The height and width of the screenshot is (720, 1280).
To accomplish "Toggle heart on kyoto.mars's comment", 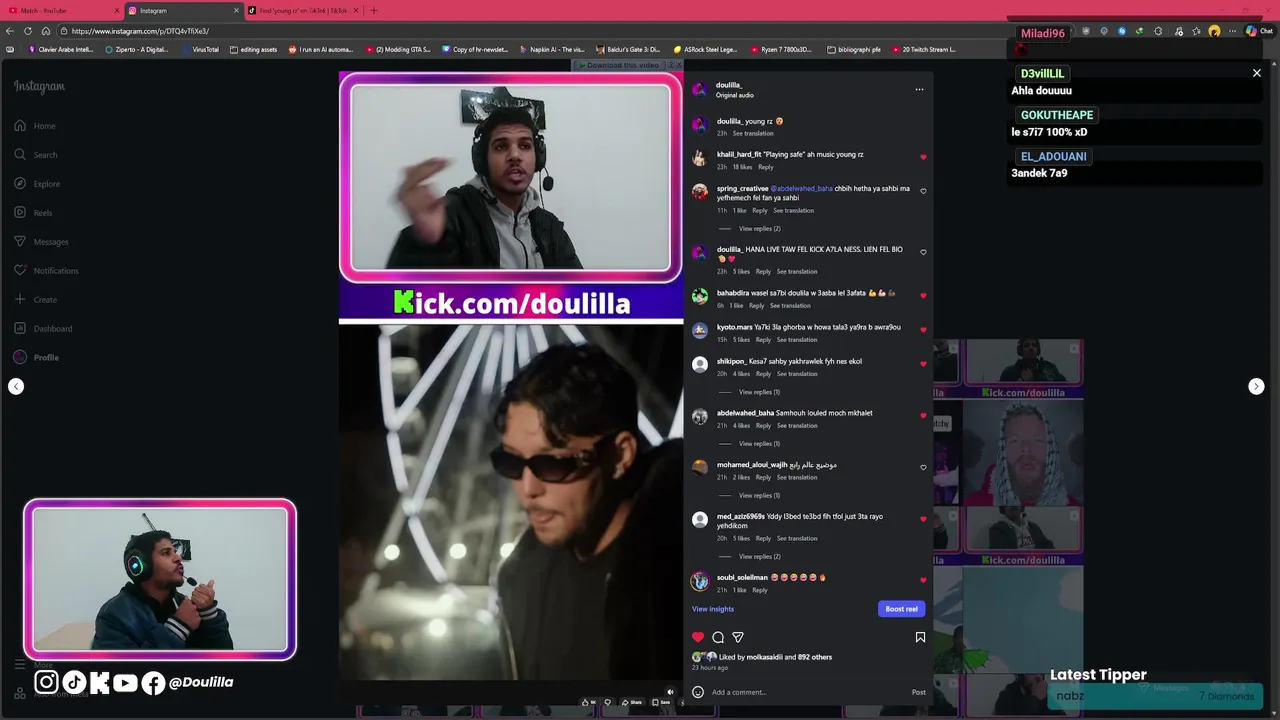I will [923, 329].
